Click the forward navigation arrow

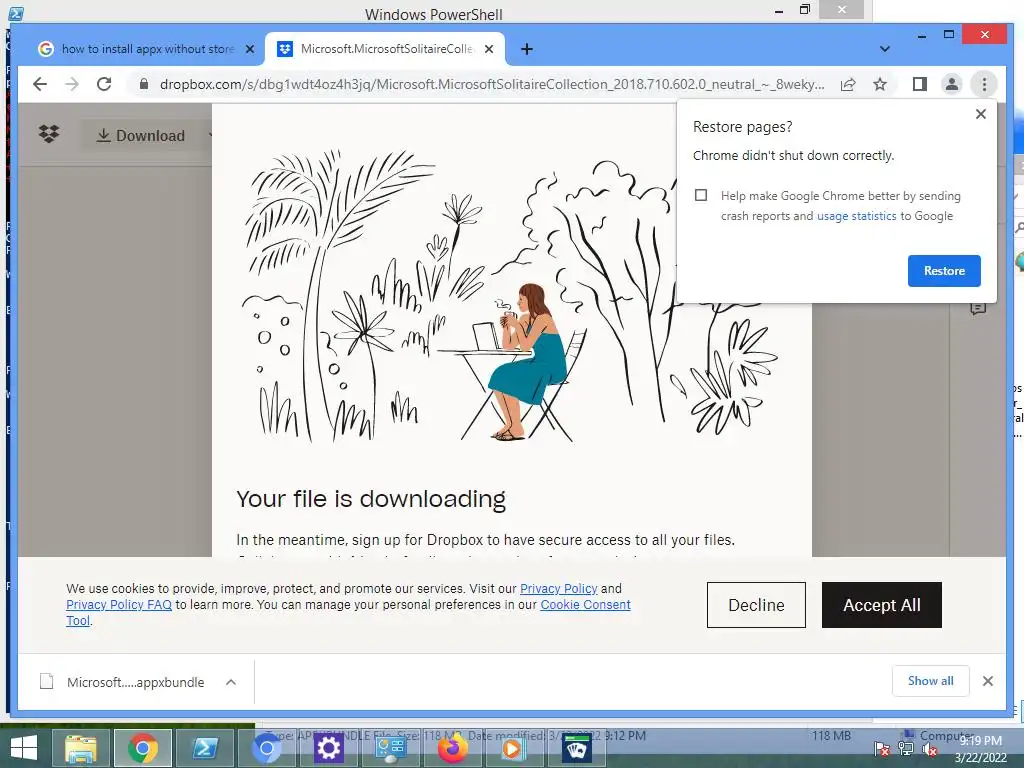(x=72, y=84)
